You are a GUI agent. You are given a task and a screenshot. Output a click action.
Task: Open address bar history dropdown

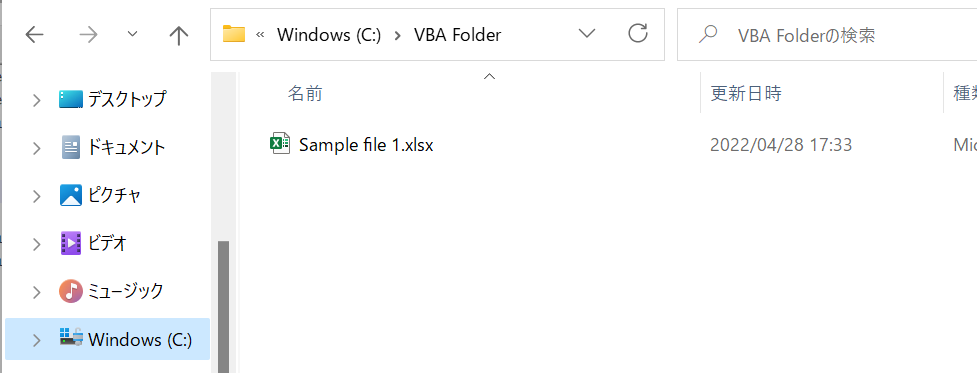587,34
